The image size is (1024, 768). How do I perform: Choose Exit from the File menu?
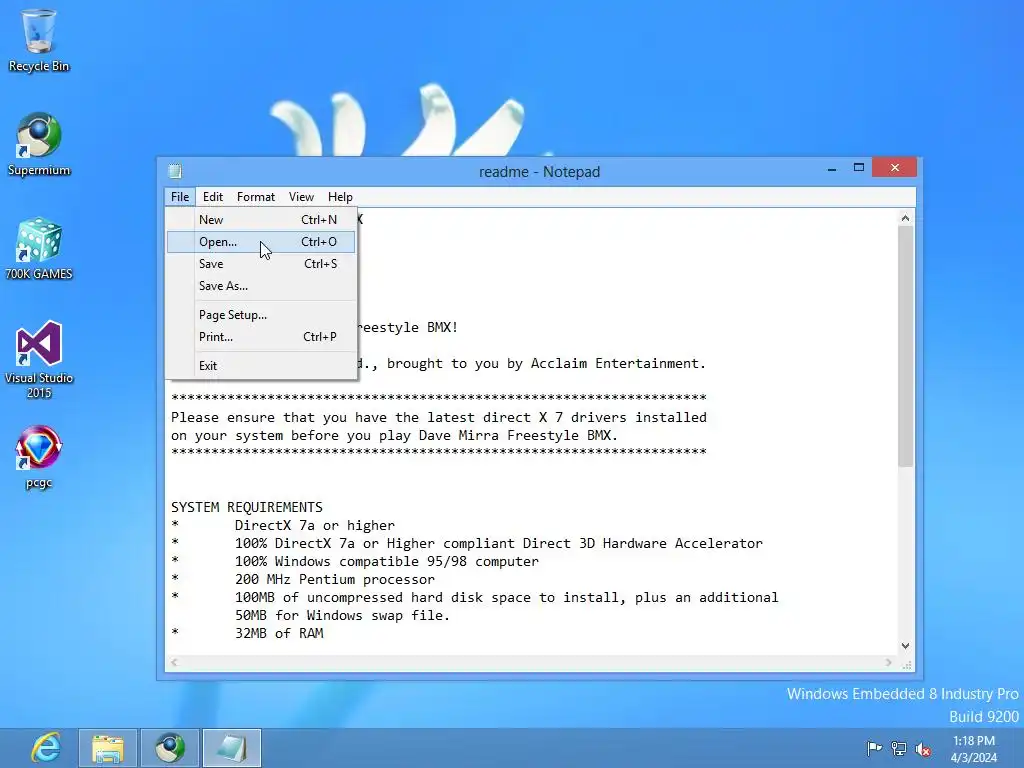point(261,366)
